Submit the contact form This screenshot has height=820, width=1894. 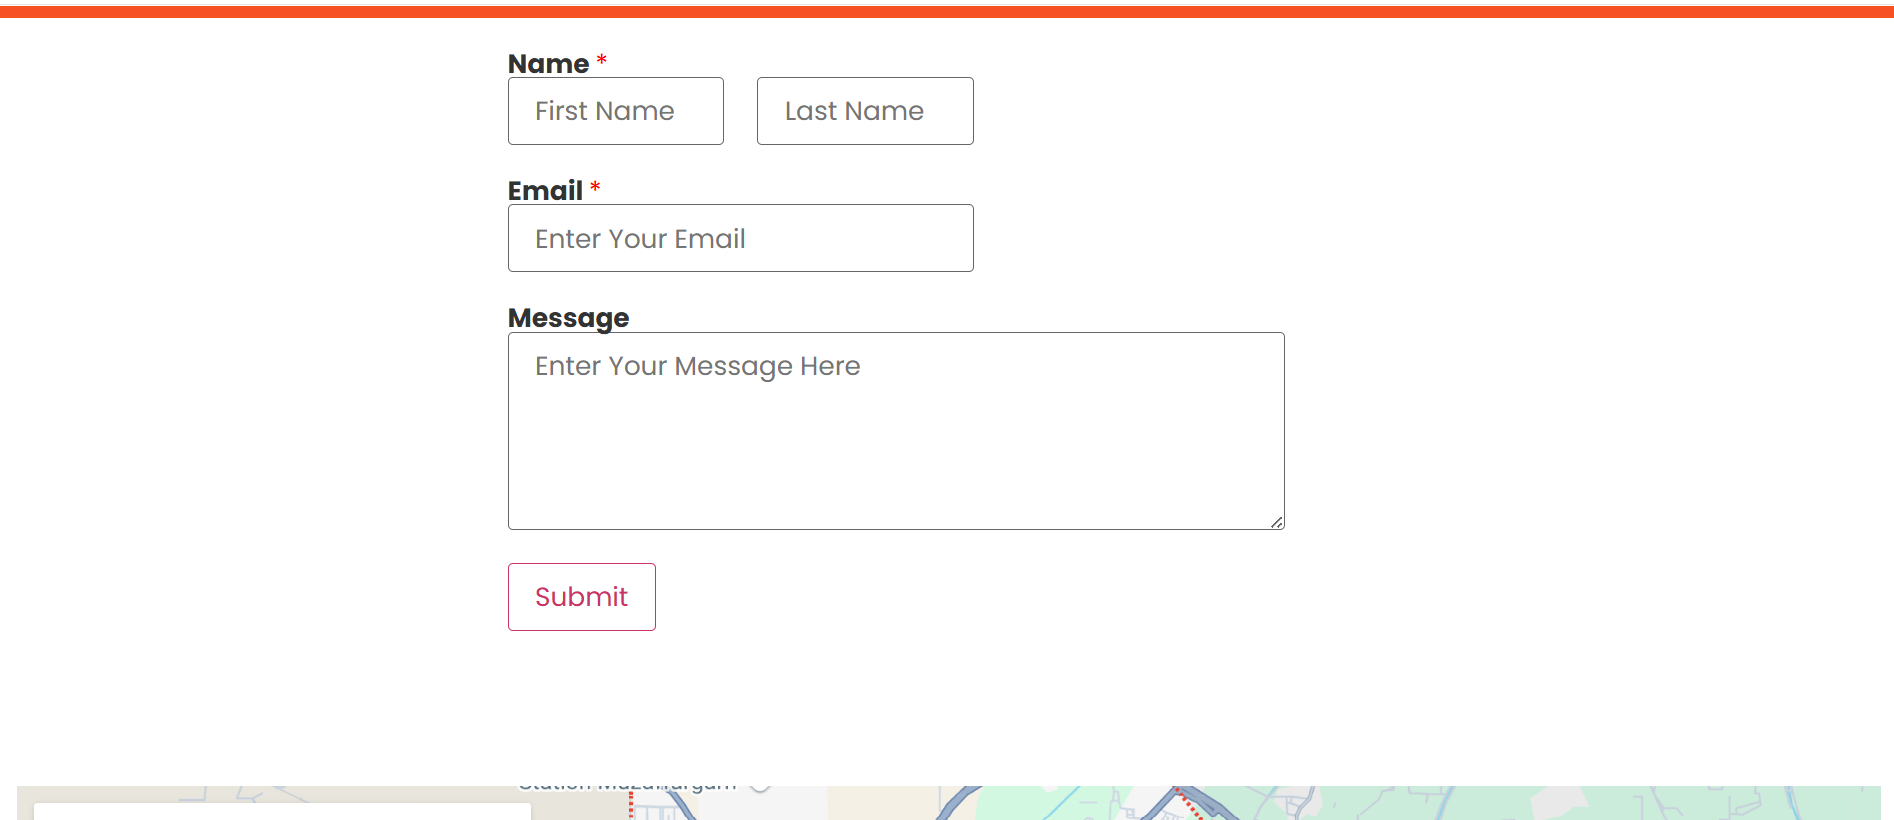[582, 597]
